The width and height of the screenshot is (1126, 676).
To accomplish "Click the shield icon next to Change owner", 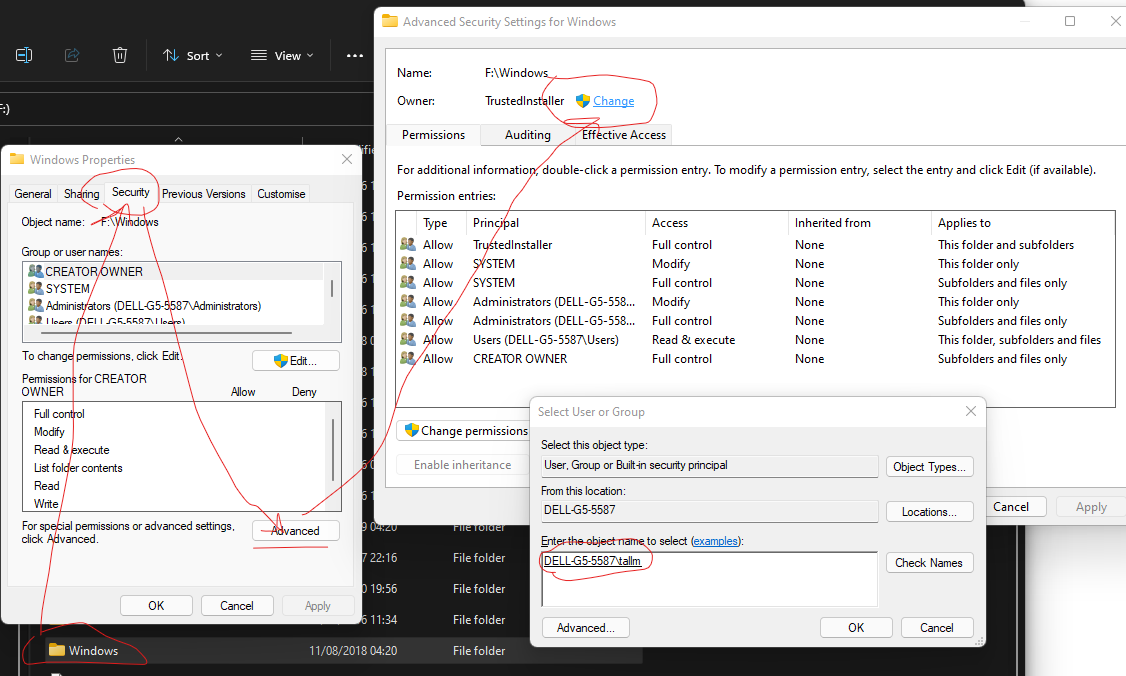I will (582, 101).
